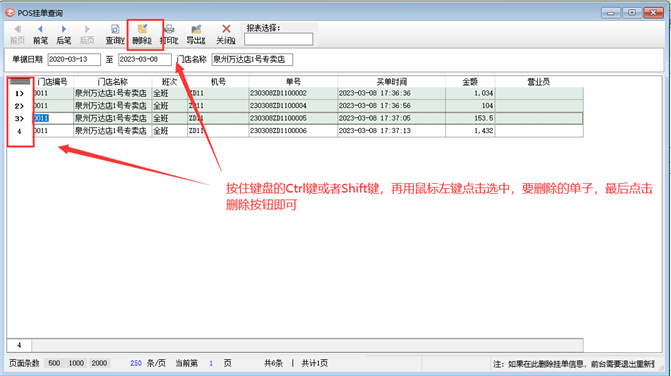Sort by 班次 column header
This screenshot has width=671, height=376.
pos(169,82)
